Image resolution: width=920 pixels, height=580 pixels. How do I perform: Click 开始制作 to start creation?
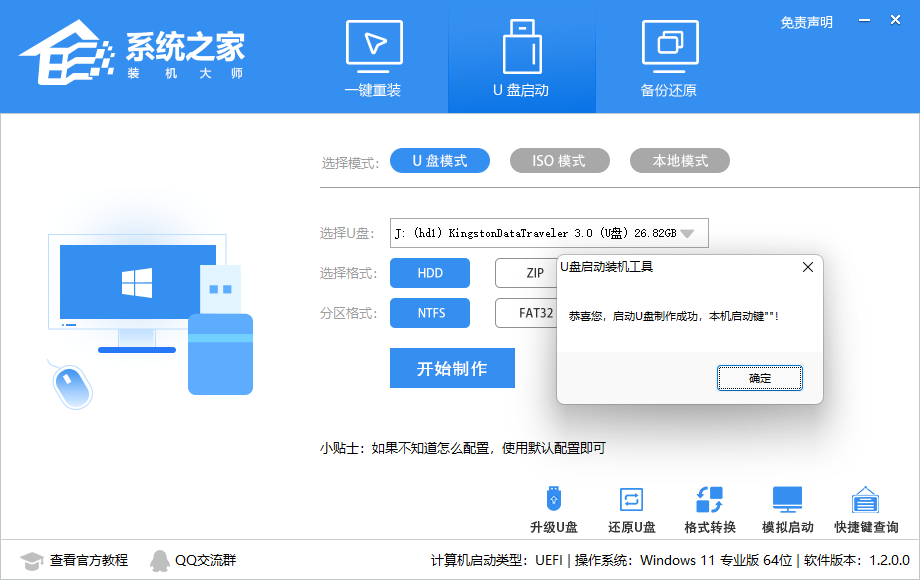pos(452,367)
